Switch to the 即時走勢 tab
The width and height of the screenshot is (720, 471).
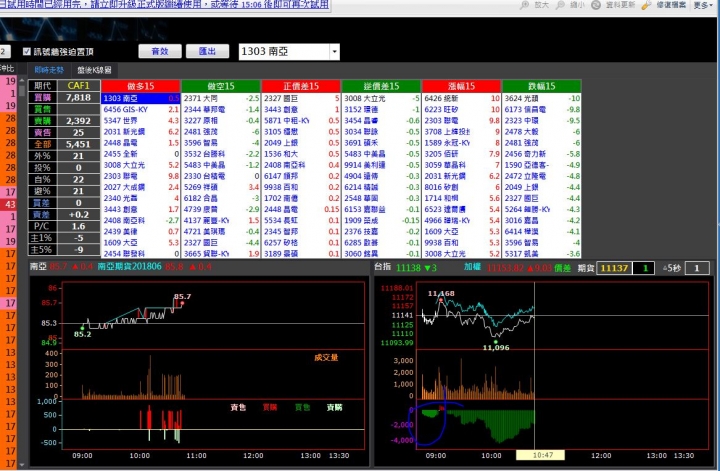click(x=49, y=70)
